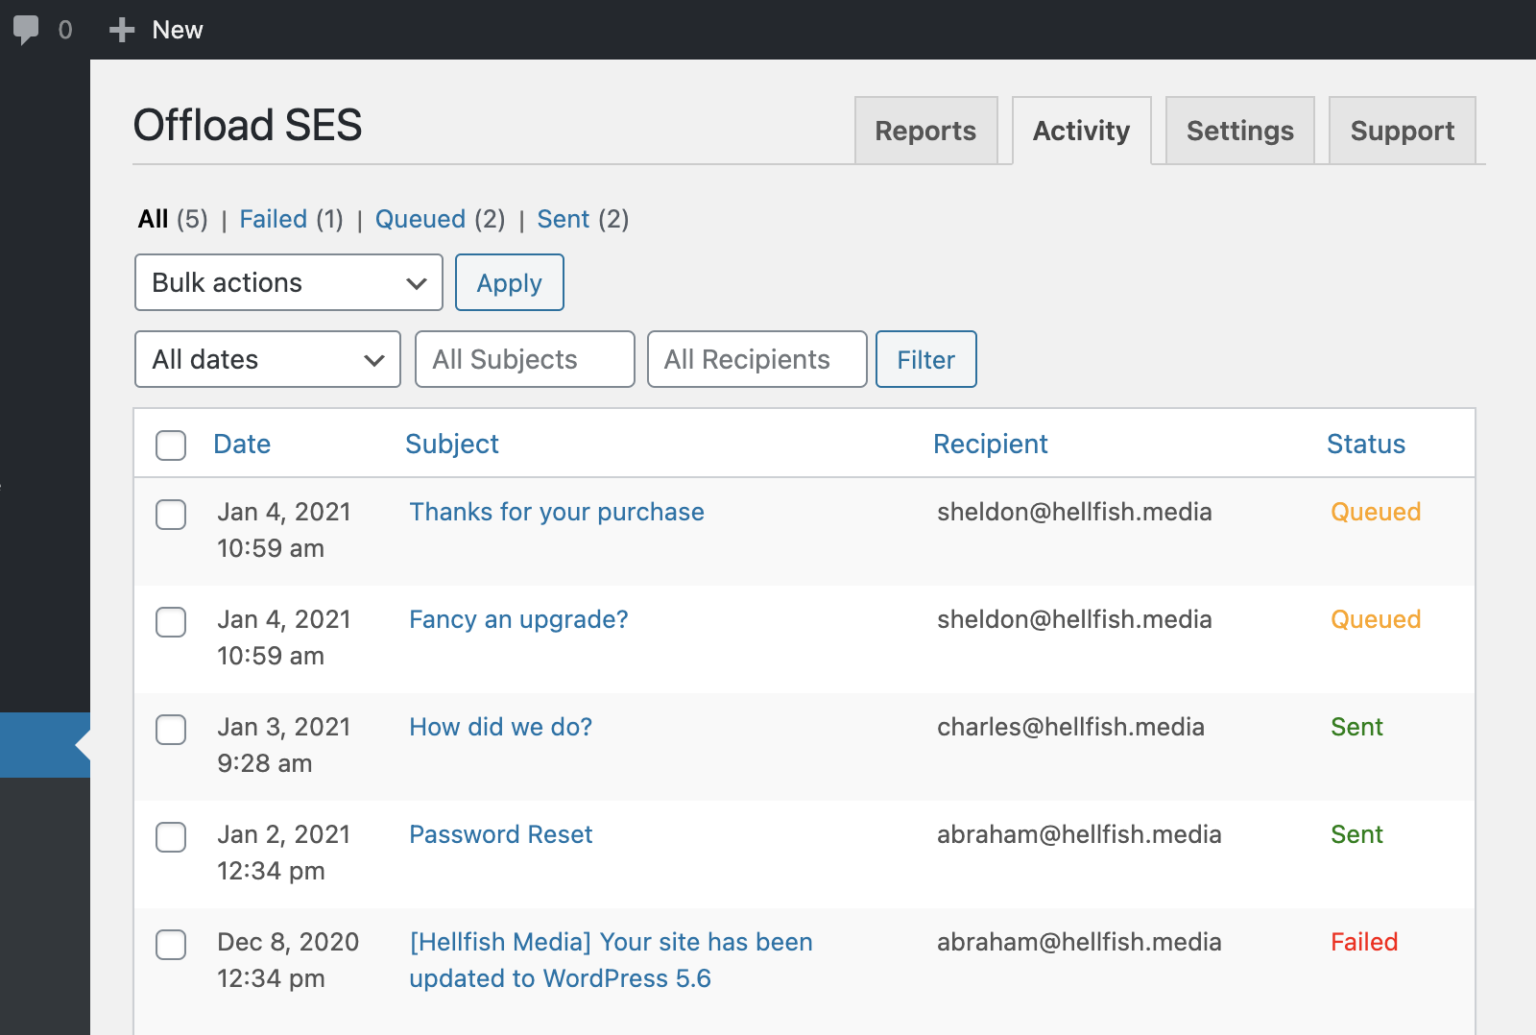Expand the collapsed sidebar arrow
The height and width of the screenshot is (1035, 1536).
[45, 745]
